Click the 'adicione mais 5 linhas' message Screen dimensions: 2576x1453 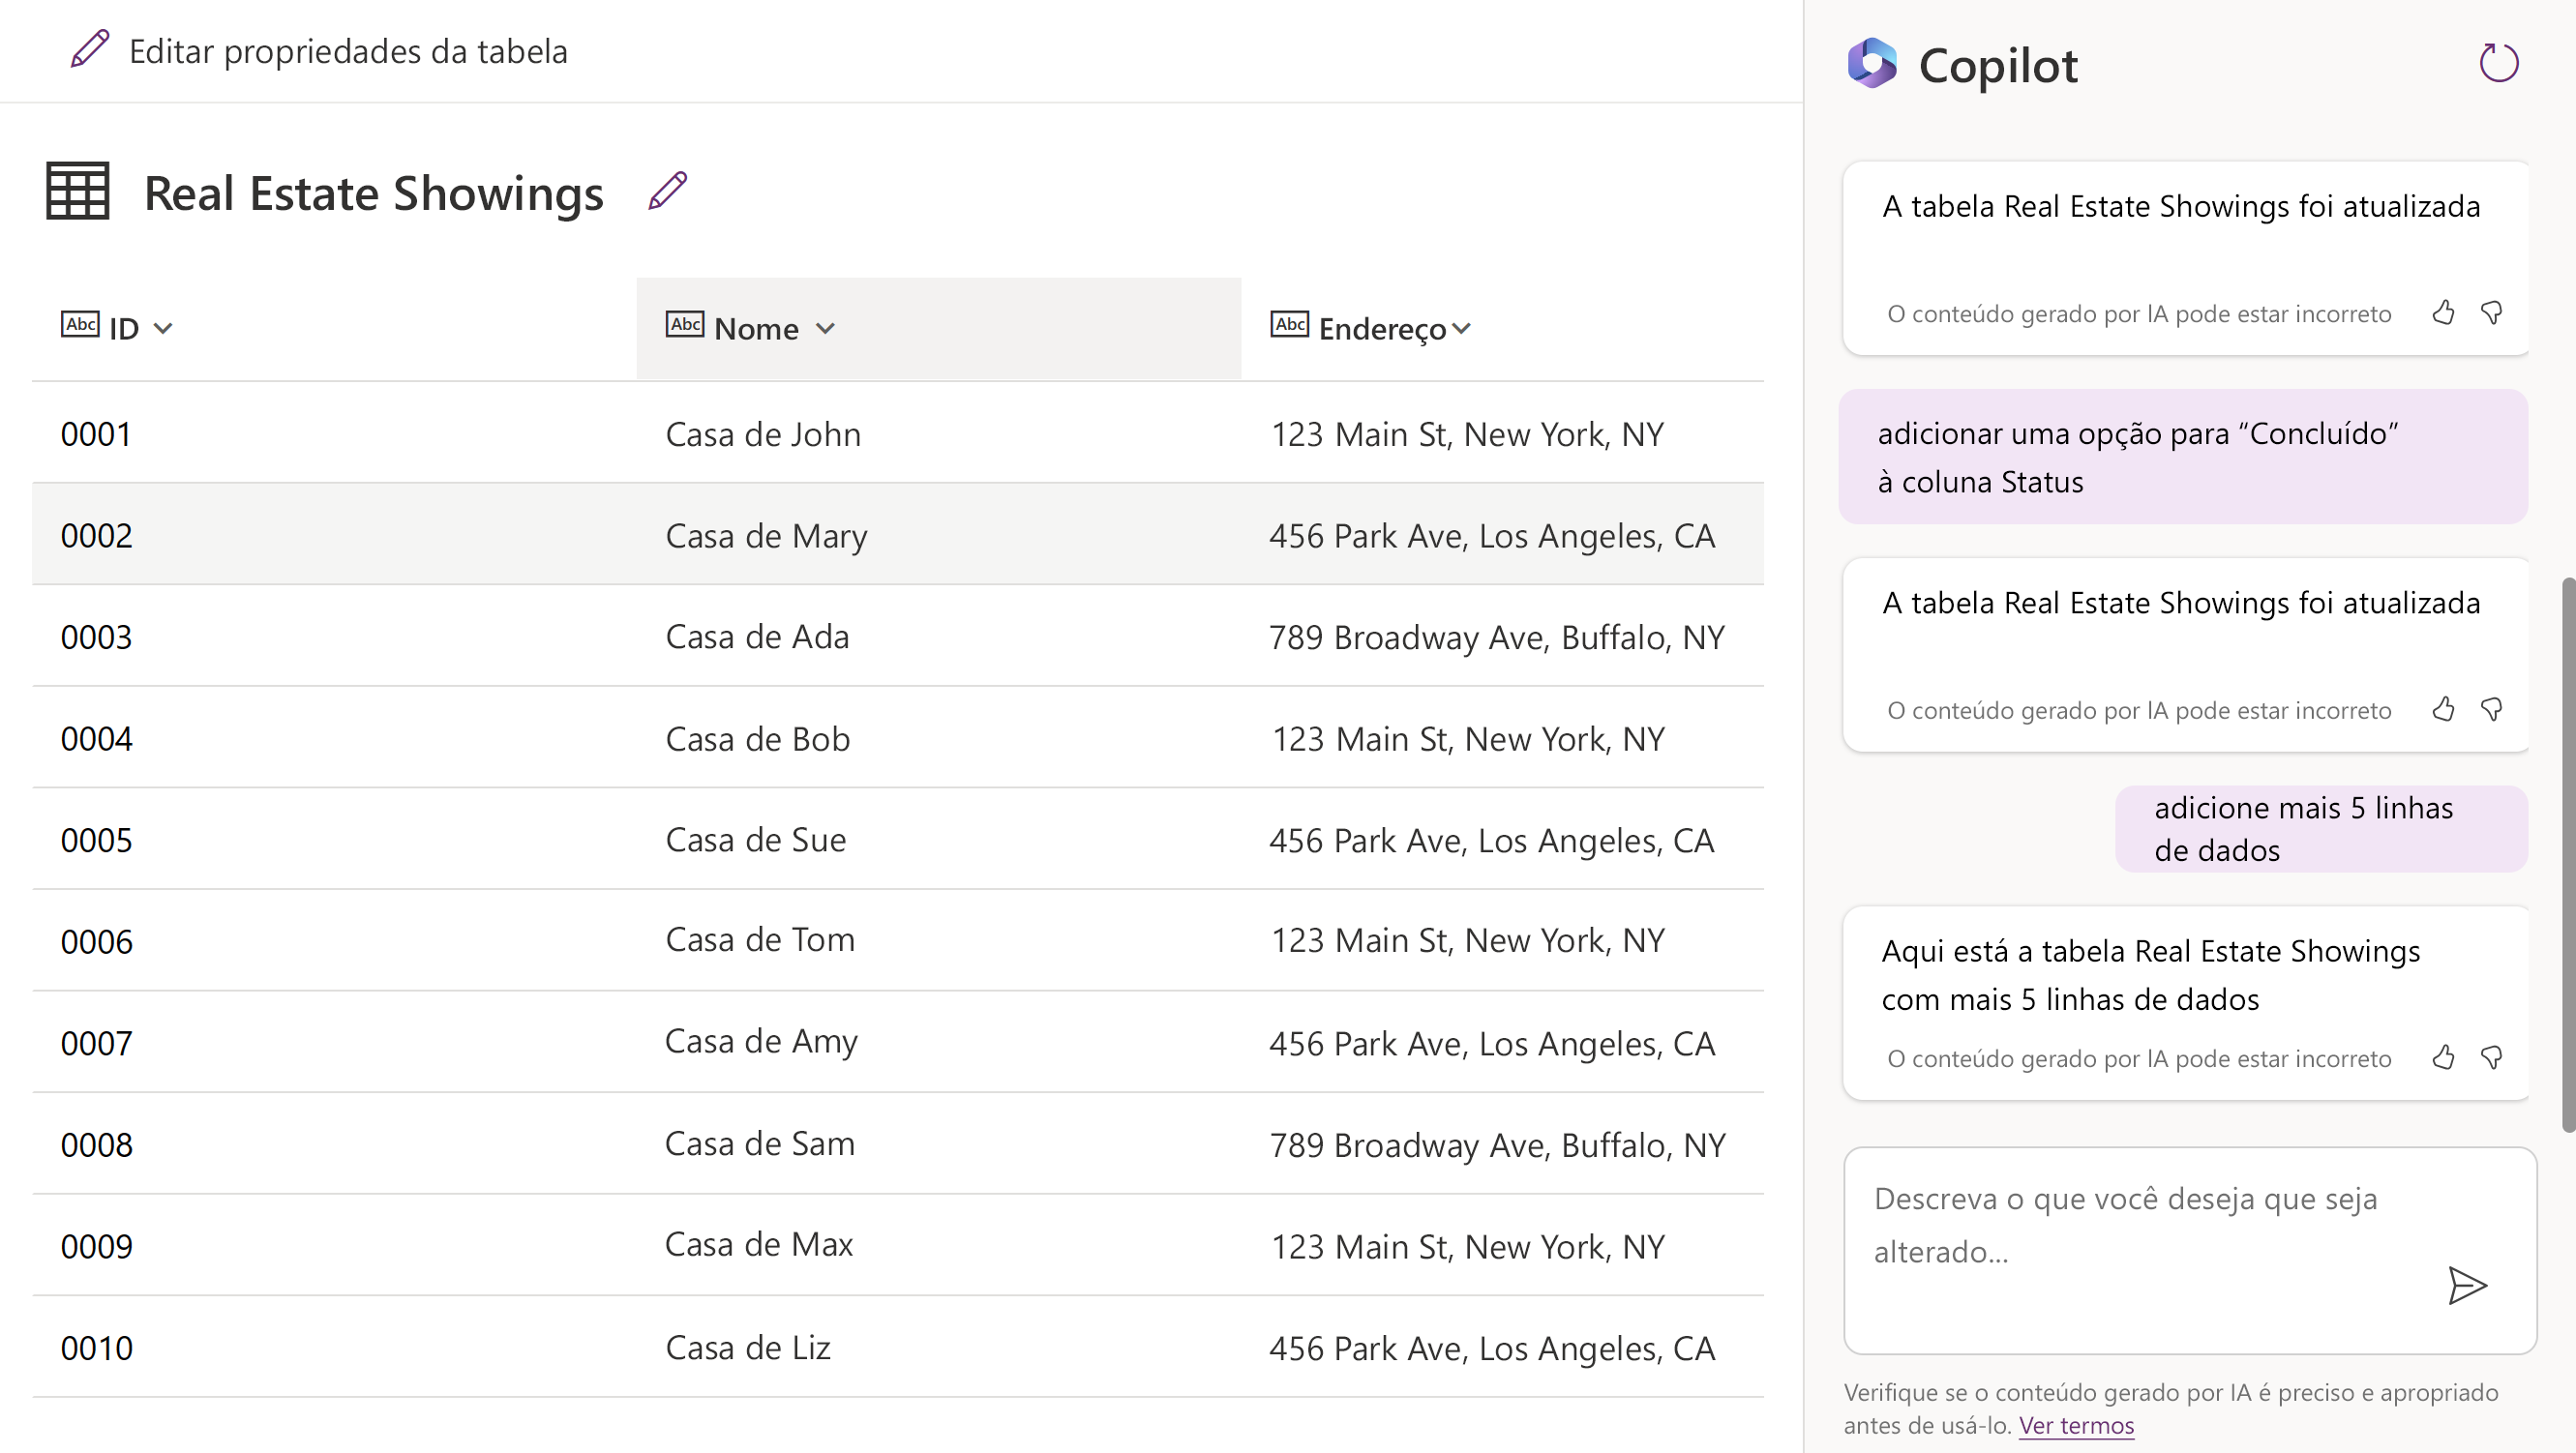click(x=2321, y=828)
